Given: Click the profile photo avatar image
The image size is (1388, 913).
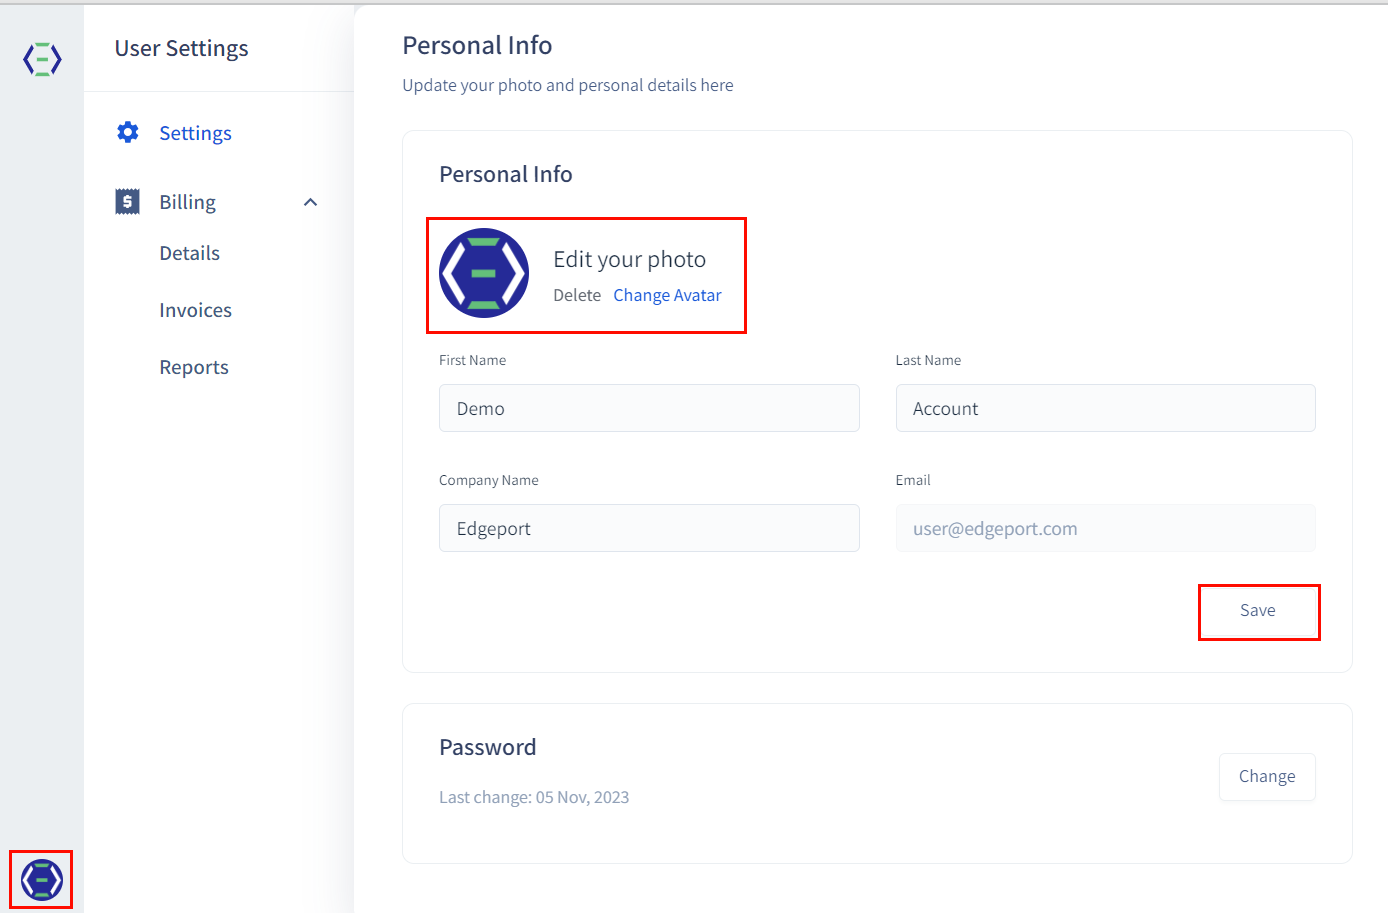Looking at the screenshot, I should tap(484, 273).
